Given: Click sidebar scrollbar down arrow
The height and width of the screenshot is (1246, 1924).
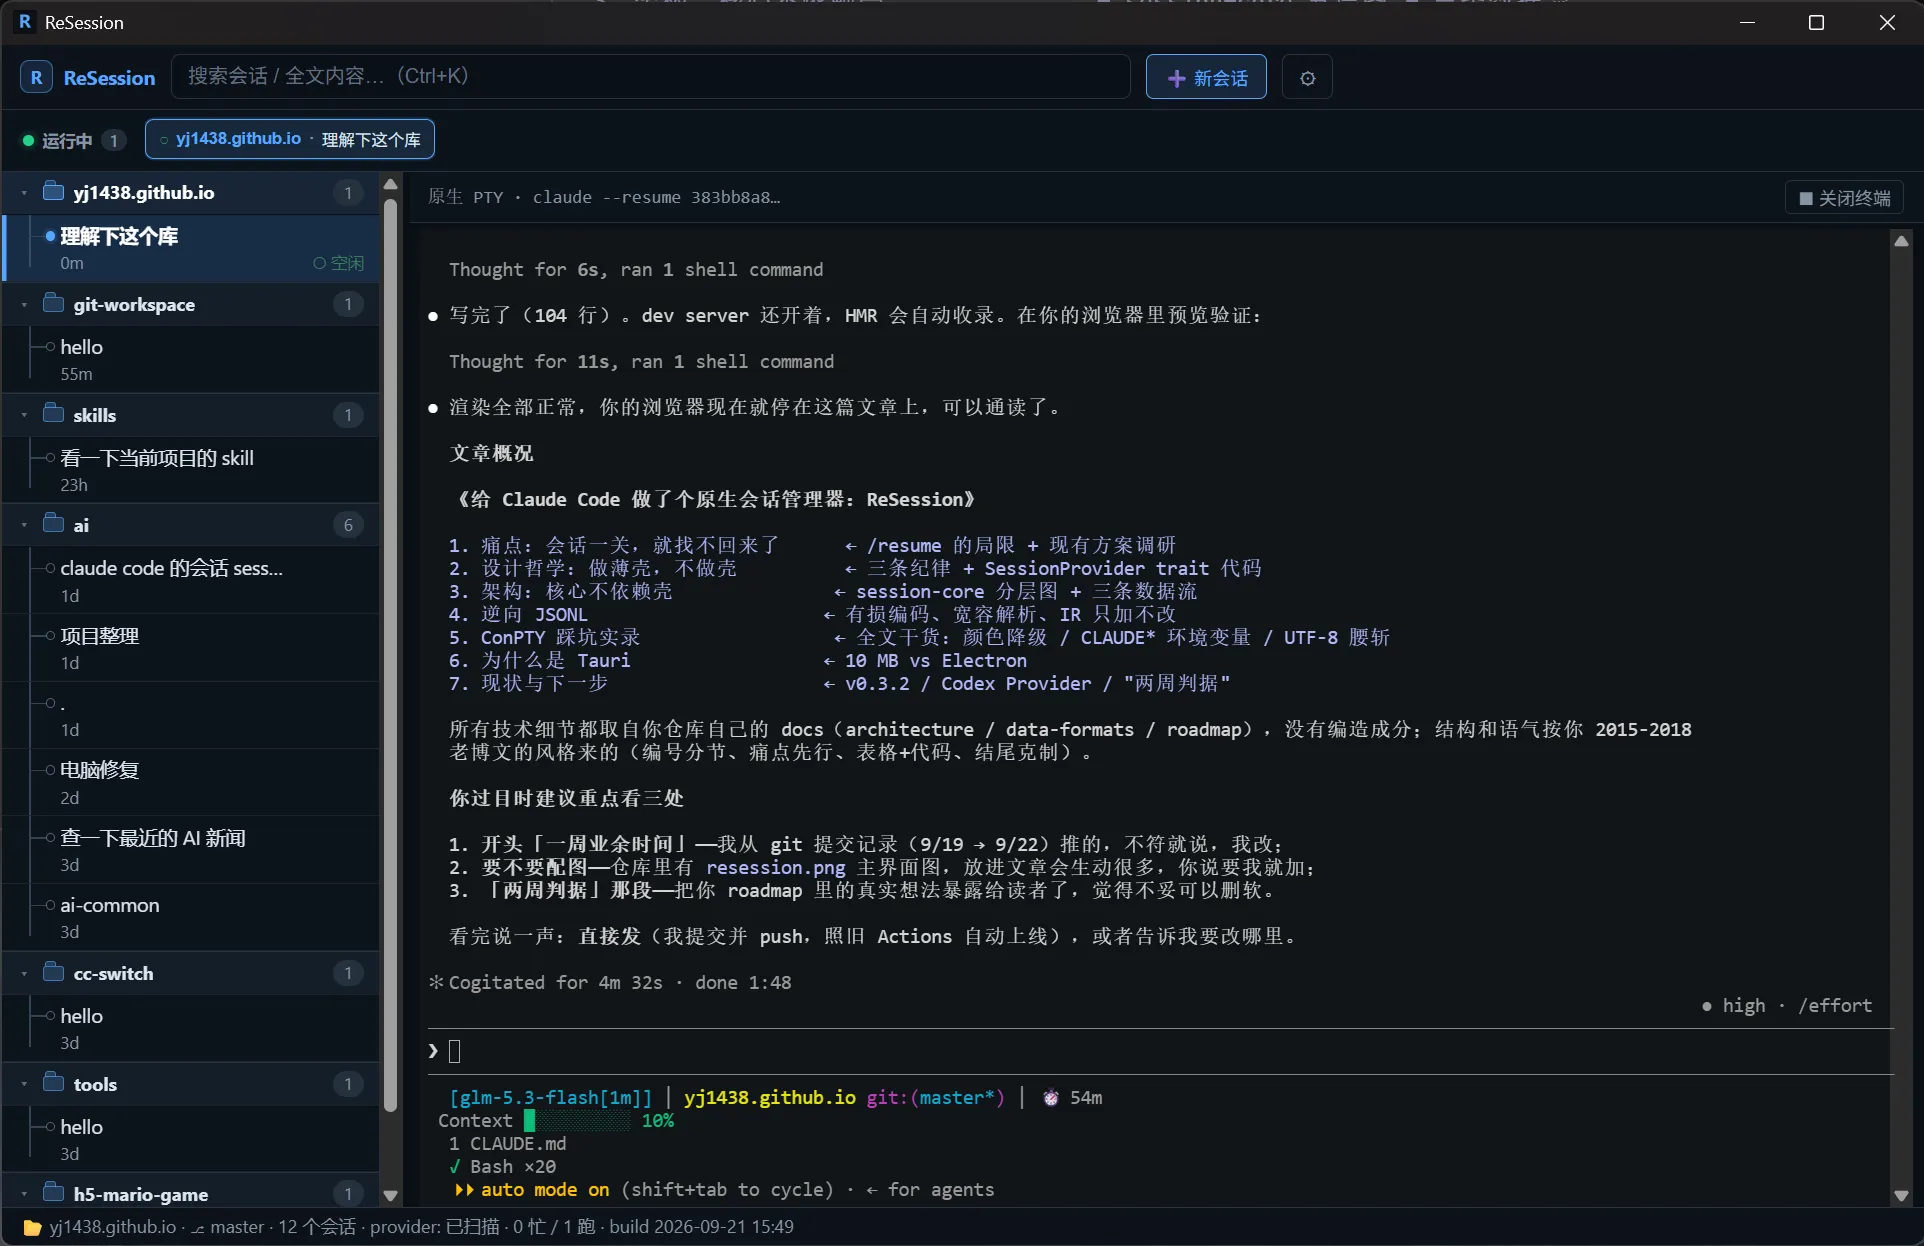Looking at the screenshot, I should (x=391, y=1195).
